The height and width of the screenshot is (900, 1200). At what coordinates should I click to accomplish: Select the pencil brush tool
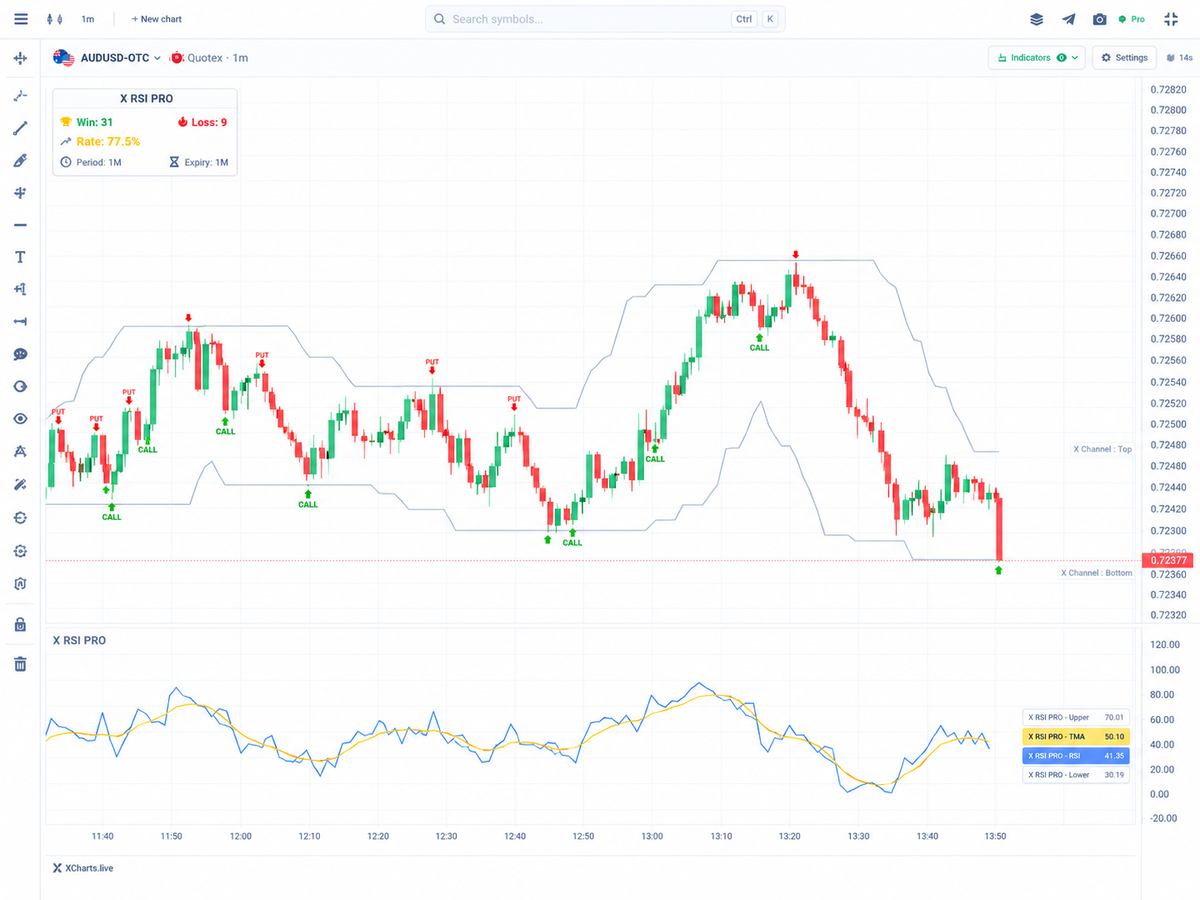(x=20, y=160)
